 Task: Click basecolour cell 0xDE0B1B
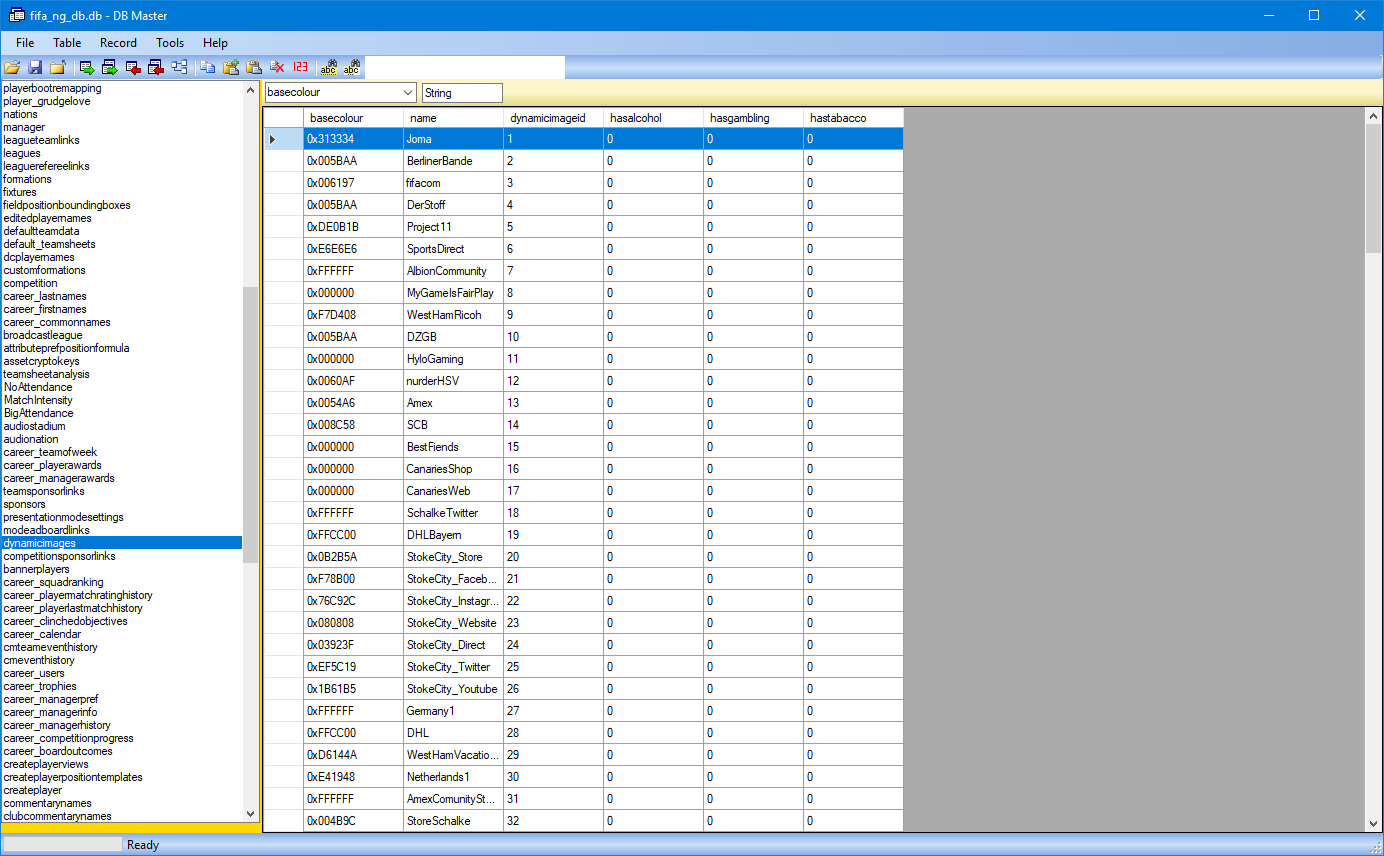click(353, 227)
